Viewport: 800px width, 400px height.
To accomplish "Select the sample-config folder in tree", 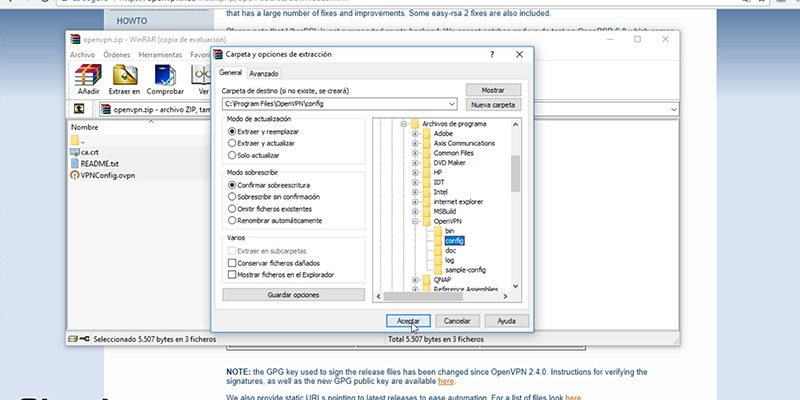I will [x=465, y=270].
